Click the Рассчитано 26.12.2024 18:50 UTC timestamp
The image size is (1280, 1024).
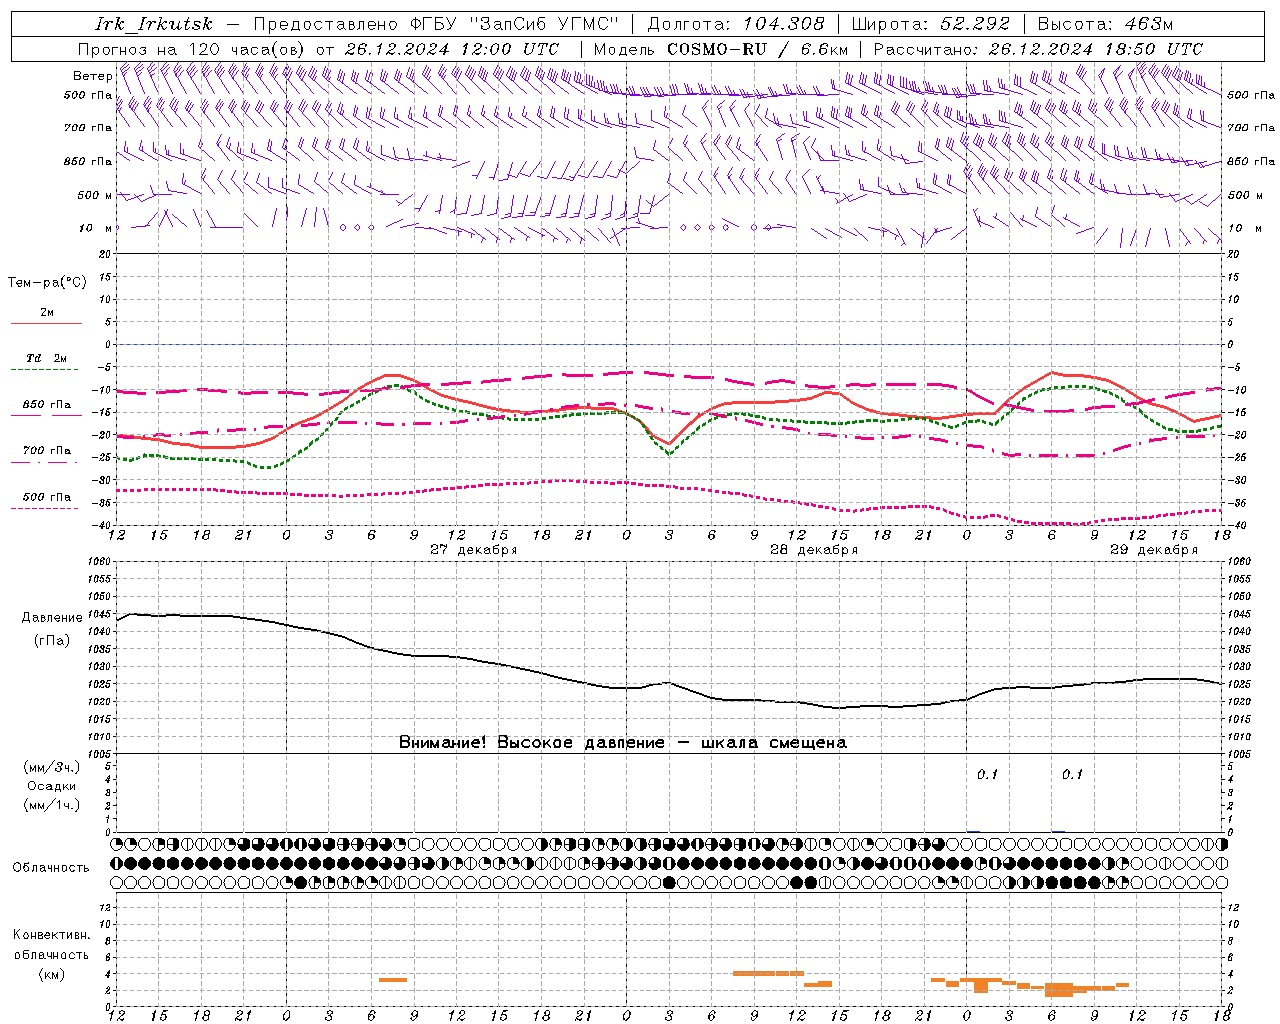(x=1038, y=49)
